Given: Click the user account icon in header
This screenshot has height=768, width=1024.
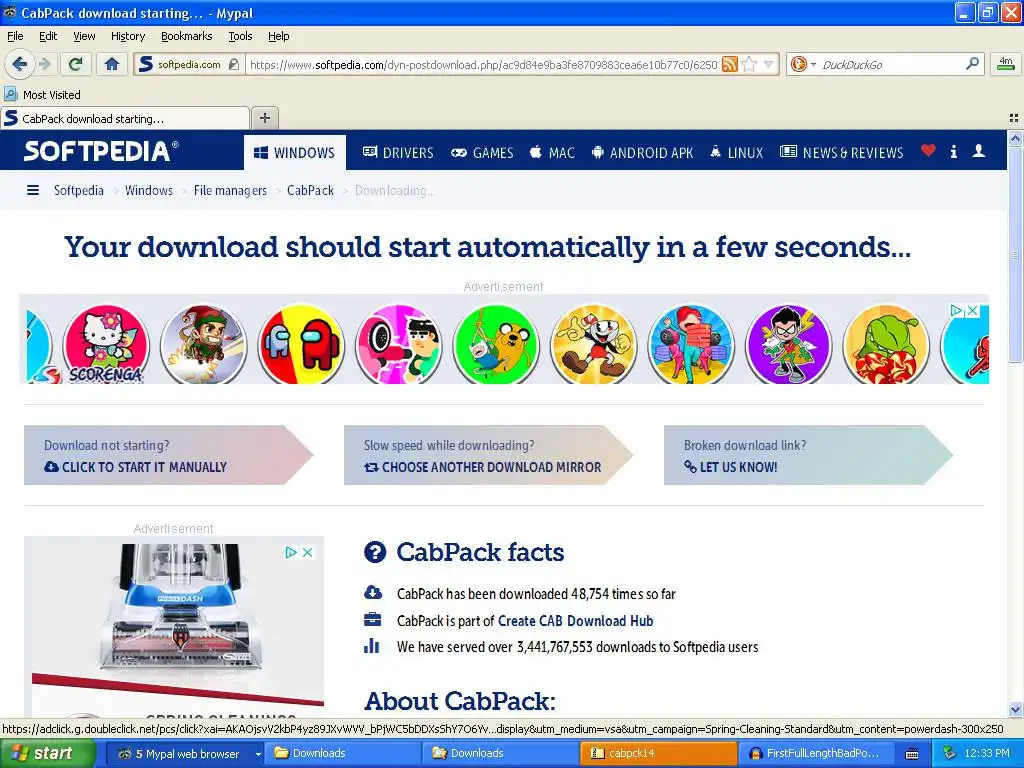Looking at the screenshot, I should coord(978,151).
